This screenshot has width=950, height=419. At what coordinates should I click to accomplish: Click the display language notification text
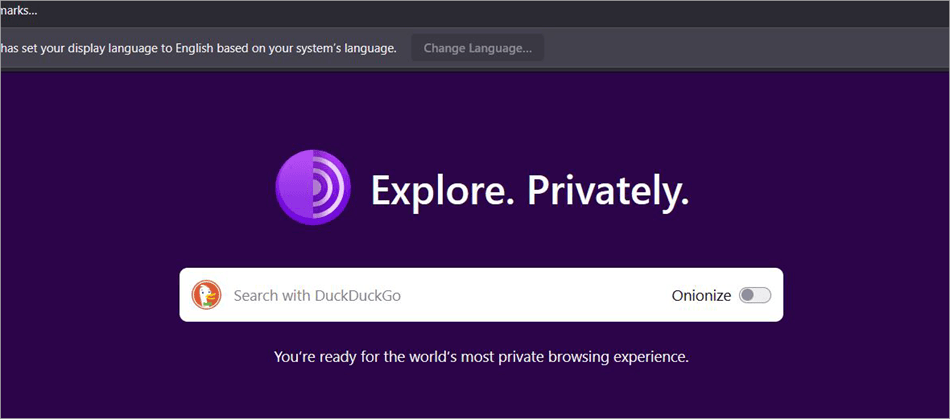point(199,48)
